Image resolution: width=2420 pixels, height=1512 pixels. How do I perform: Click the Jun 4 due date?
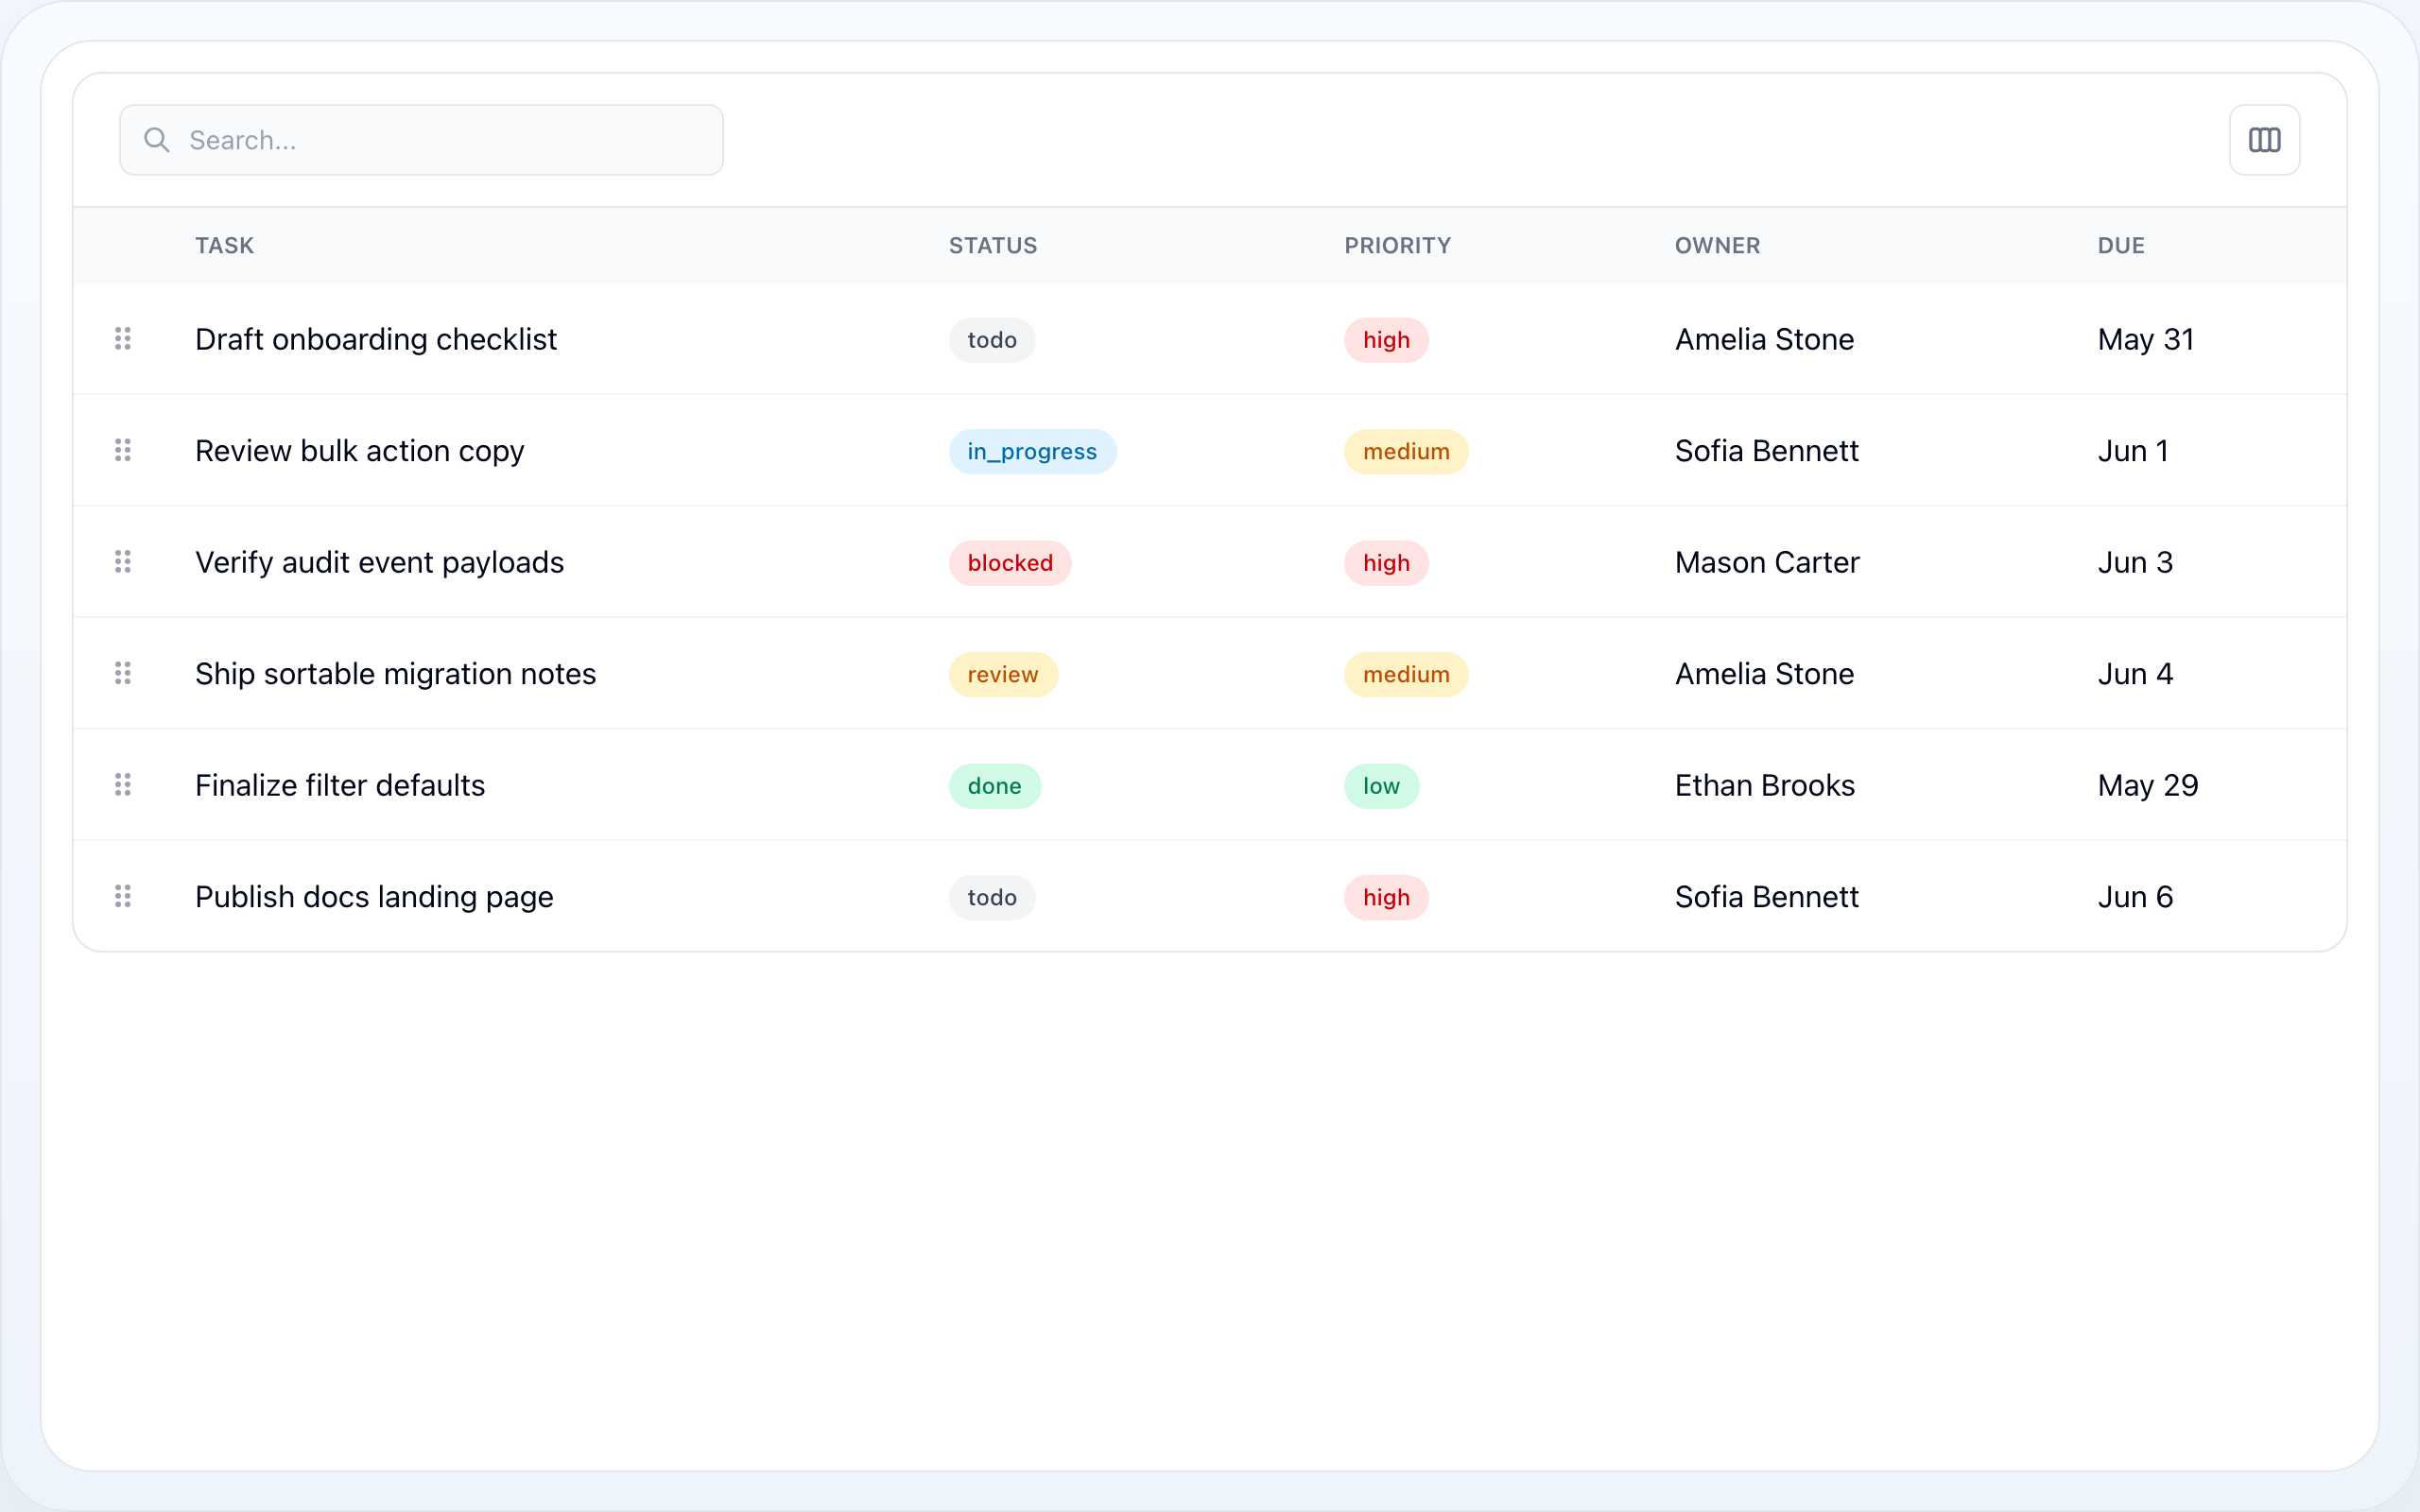(x=2135, y=674)
